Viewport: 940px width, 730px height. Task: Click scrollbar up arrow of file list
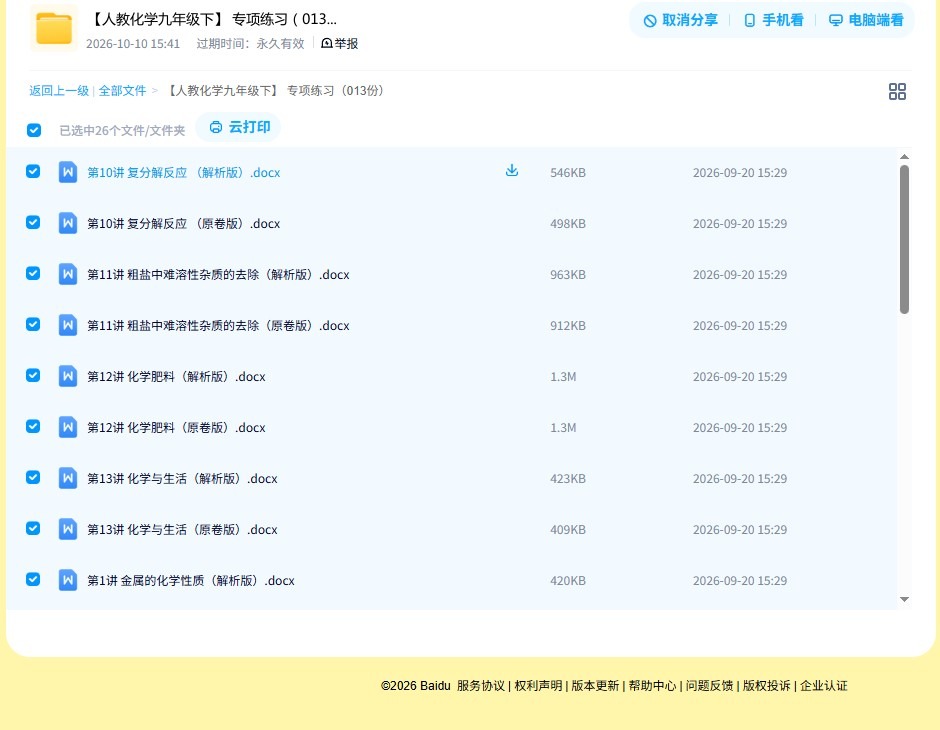tap(904, 156)
